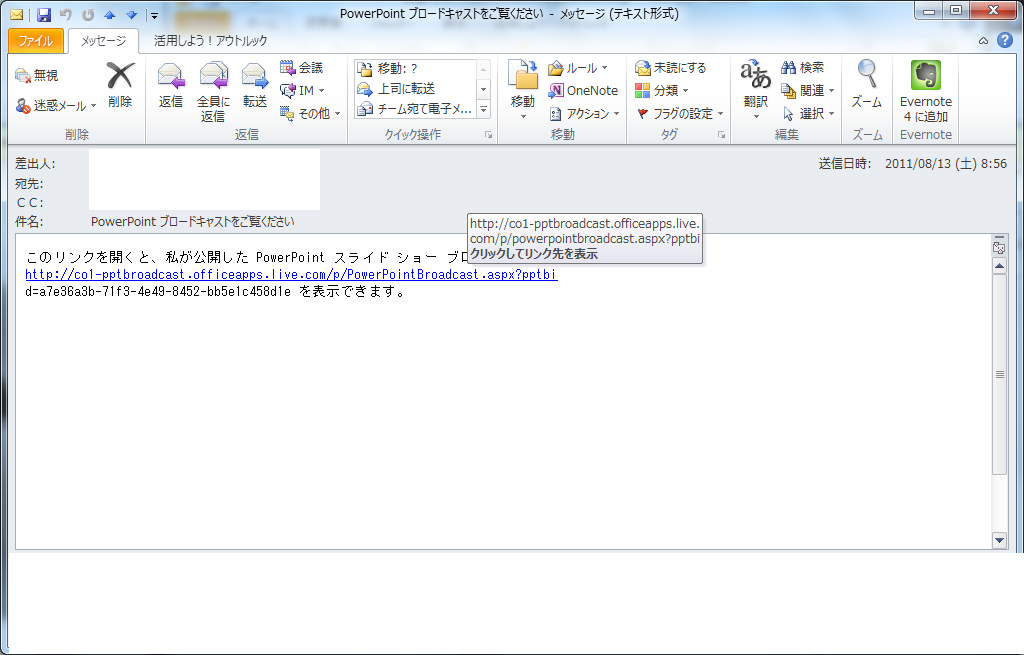Click the sent date 2011/08/13 (土) 8:56
The image size is (1024, 655).
pos(946,164)
